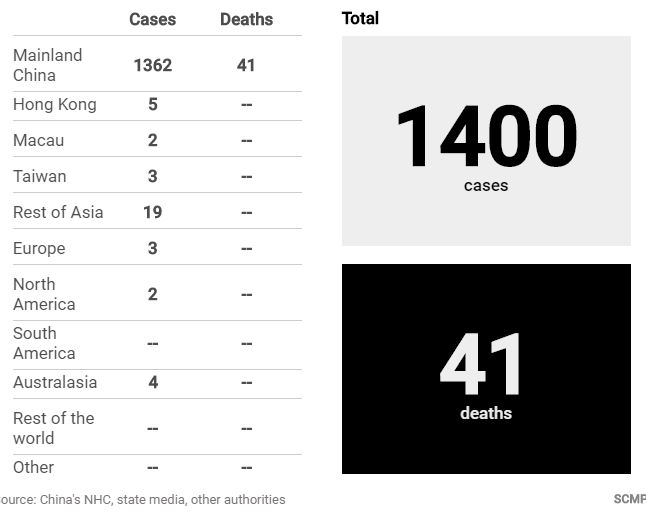This screenshot has height=513, width=646.
Task: Click the Cases column header
Action: click(x=152, y=19)
